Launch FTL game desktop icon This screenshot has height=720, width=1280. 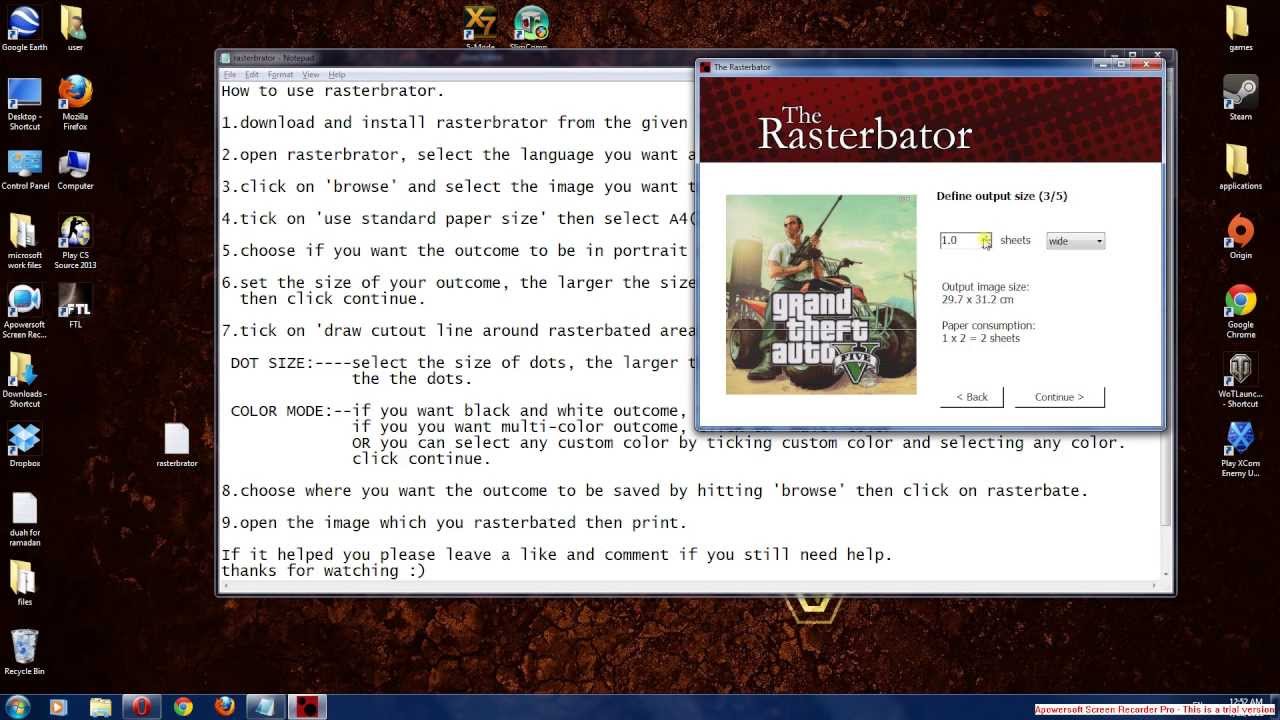(x=75, y=306)
